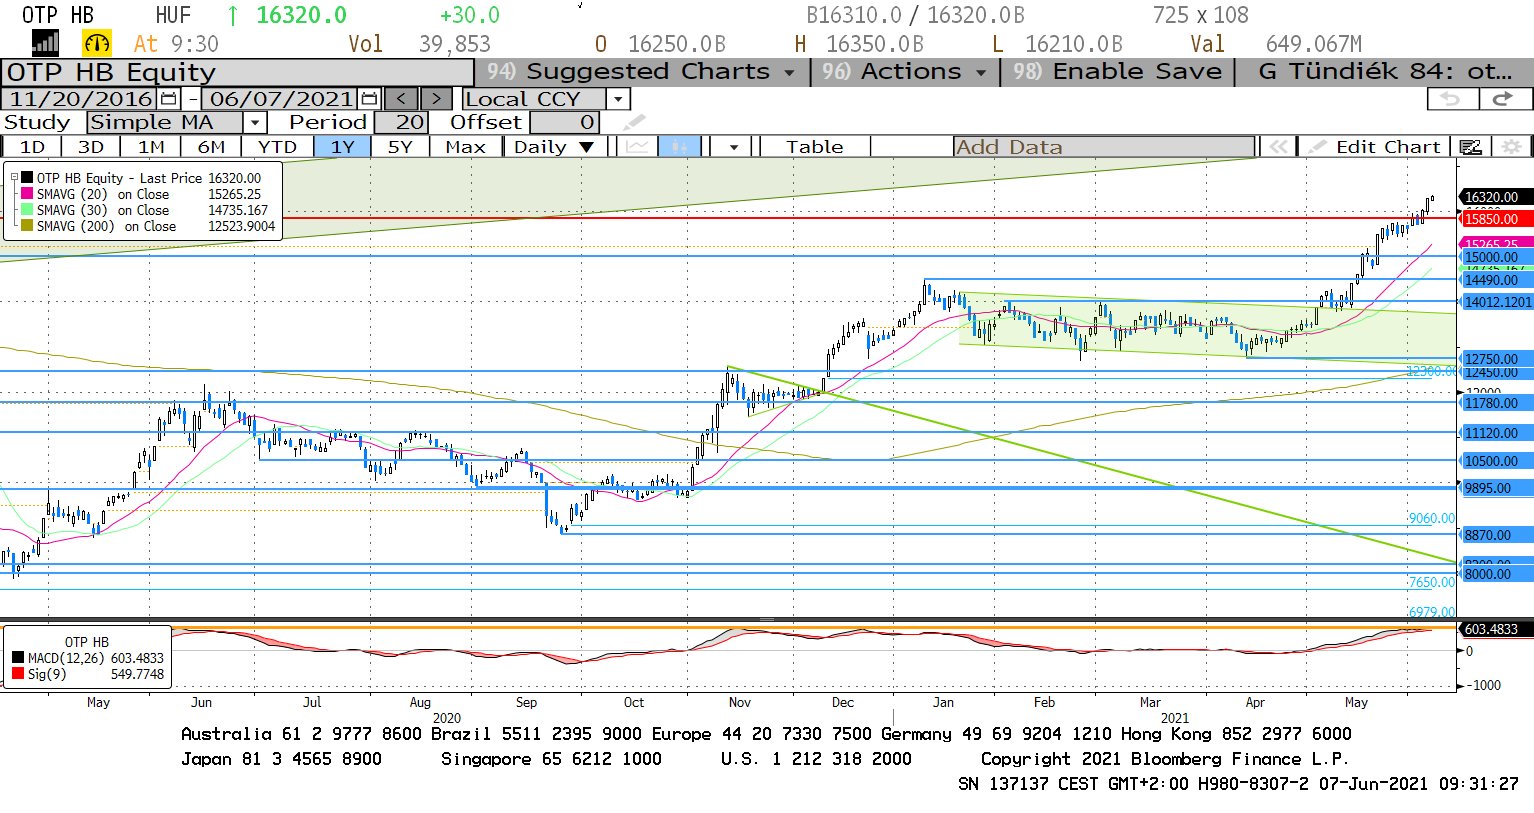Click G Tündiék 84 chart title
The width and height of the screenshot is (1534, 813).
(x=1385, y=72)
